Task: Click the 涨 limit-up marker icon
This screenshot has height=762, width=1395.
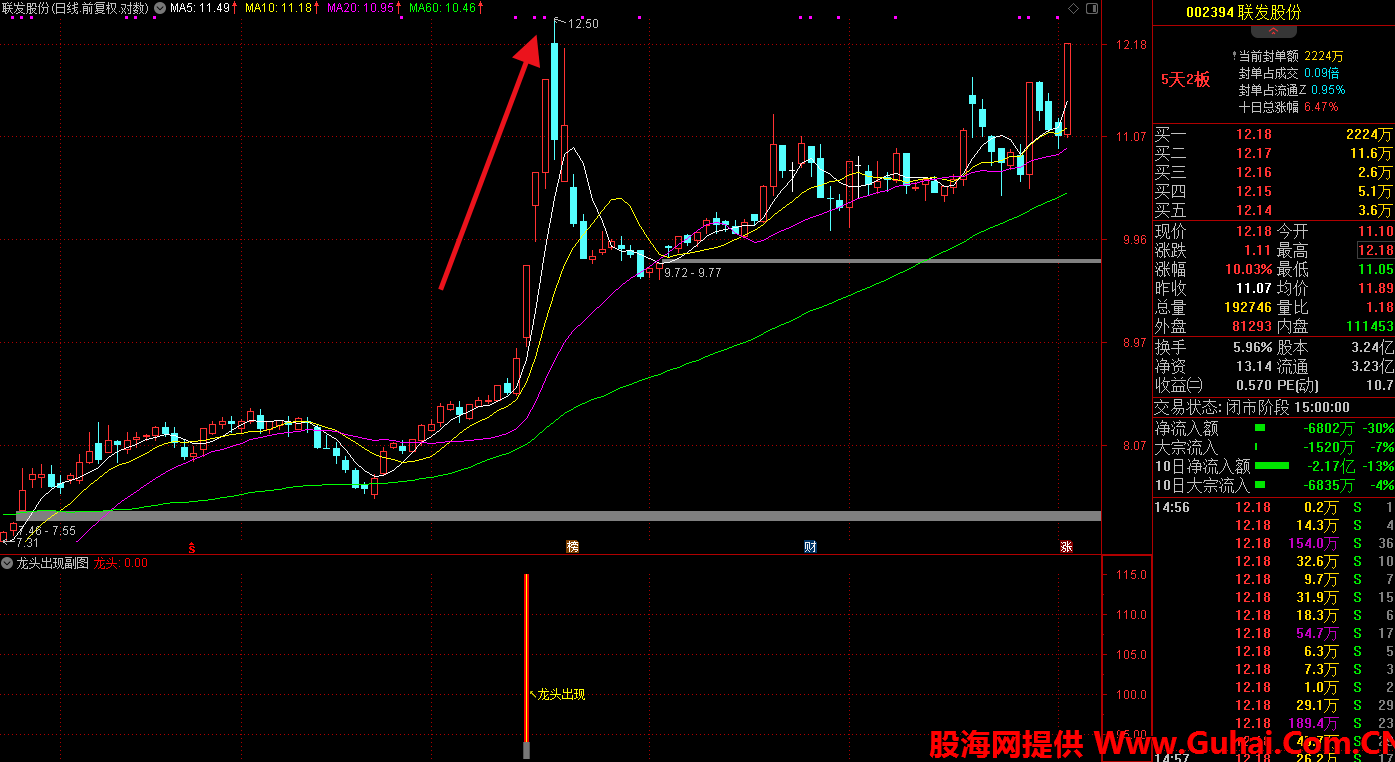Action: tap(1066, 546)
